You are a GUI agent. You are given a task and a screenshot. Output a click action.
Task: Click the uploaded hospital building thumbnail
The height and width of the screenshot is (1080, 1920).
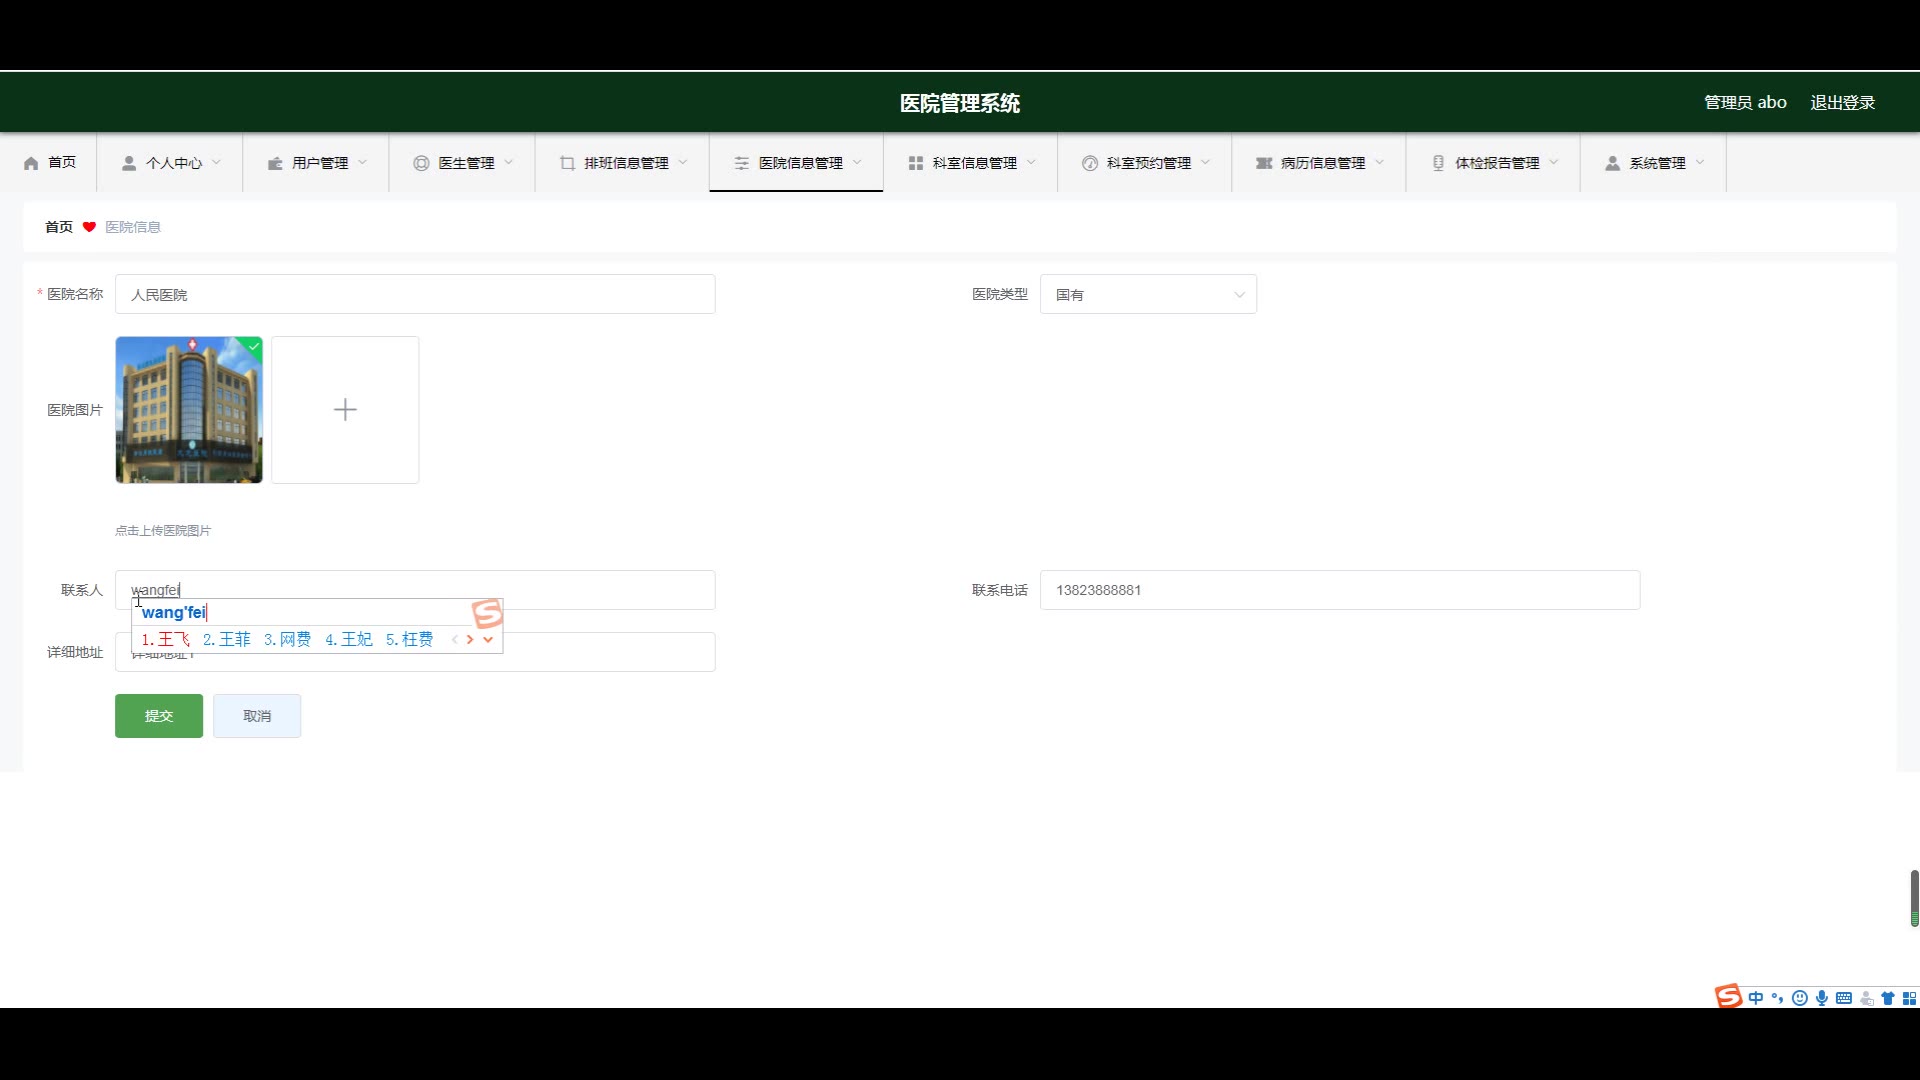pyautogui.click(x=189, y=410)
